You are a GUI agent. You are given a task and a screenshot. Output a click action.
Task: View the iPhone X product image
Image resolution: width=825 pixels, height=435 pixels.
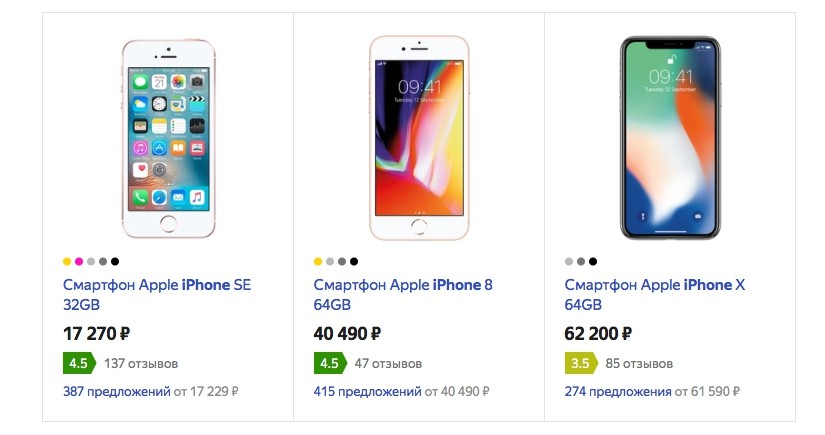(x=669, y=139)
